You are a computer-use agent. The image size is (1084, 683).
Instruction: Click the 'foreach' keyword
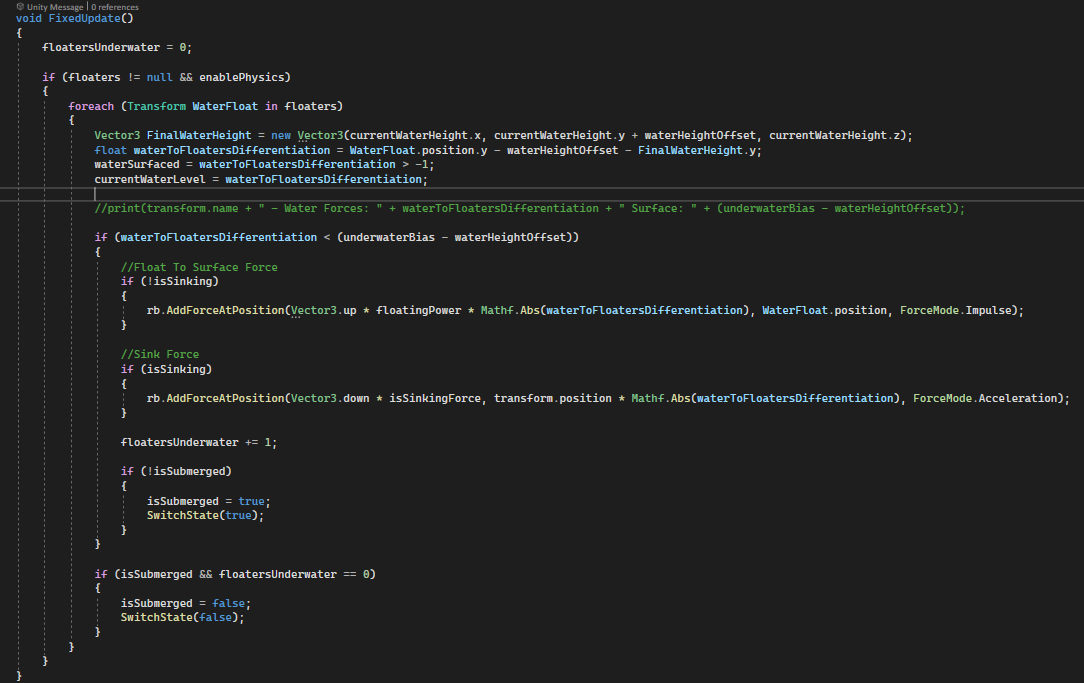click(91, 106)
